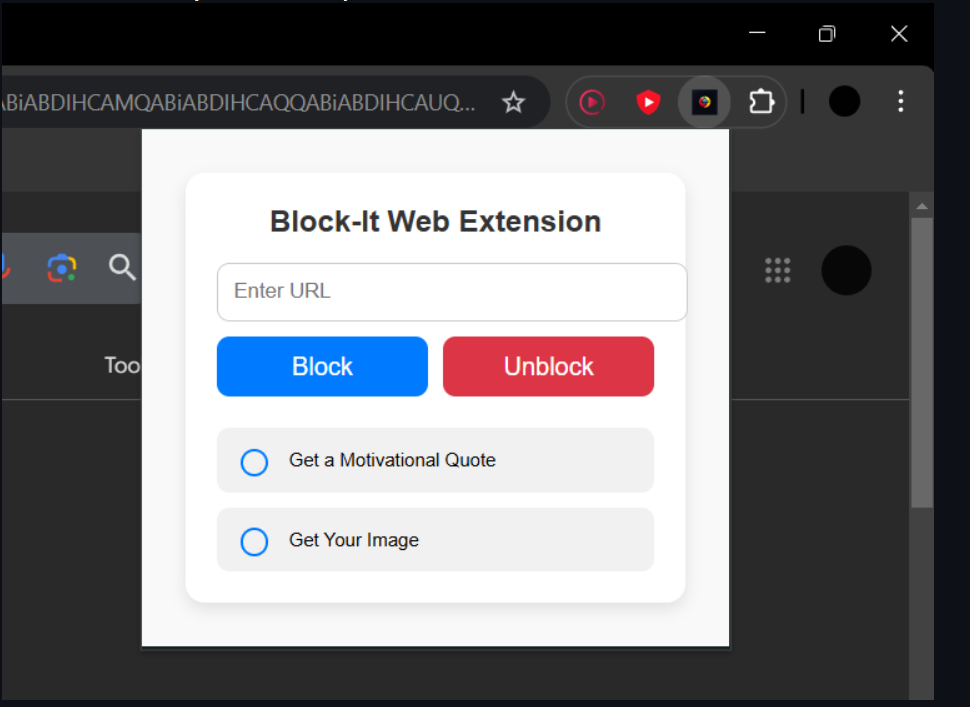Open the Chrome profile avatar in toolbar

pos(844,101)
